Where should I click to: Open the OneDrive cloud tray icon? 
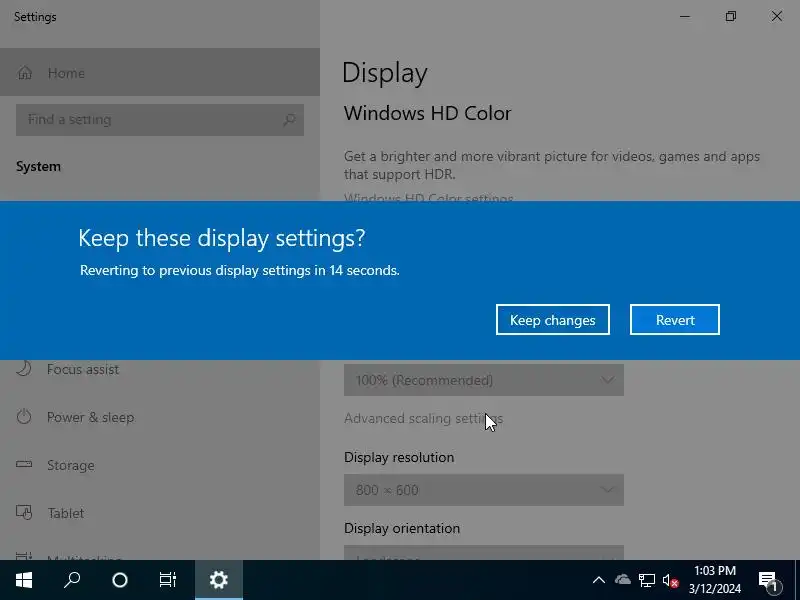point(622,580)
